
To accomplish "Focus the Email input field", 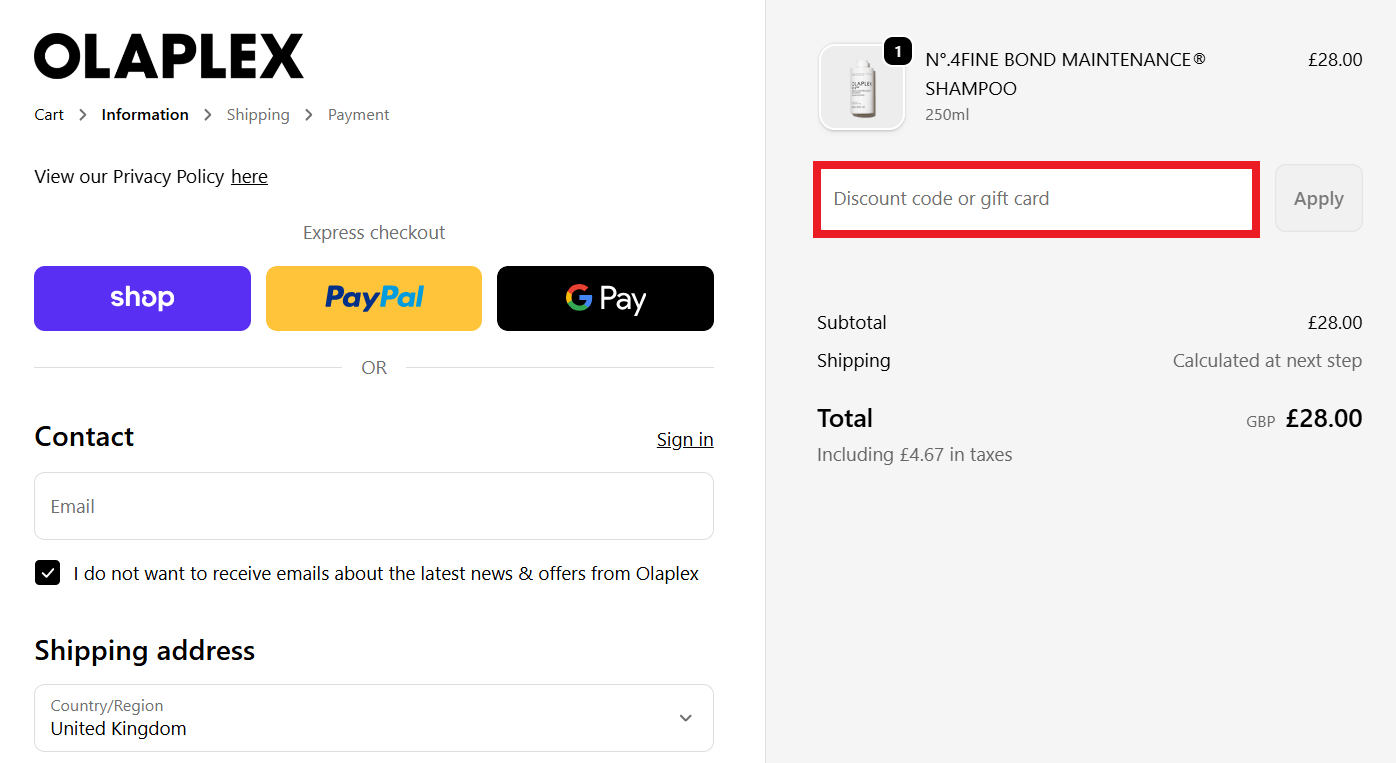I will (x=373, y=506).
